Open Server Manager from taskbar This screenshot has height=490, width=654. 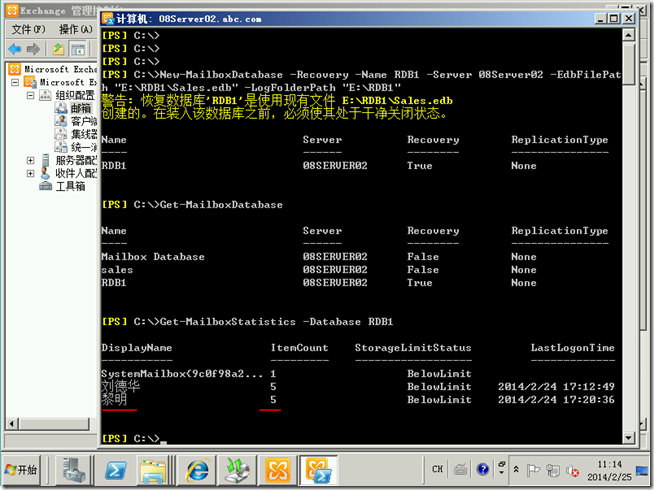tap(74, 470)
